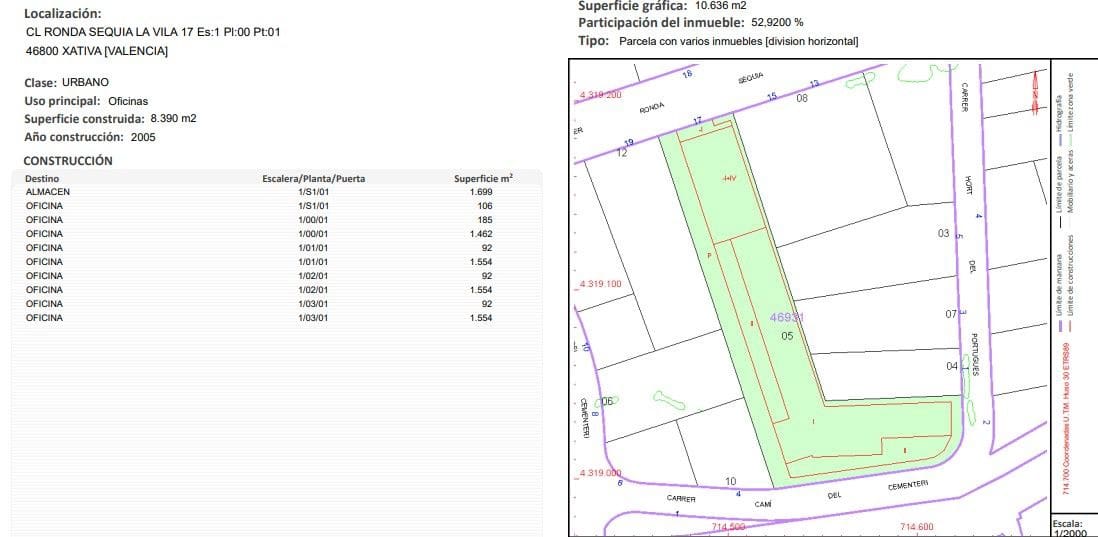This screenshot has width=1098, height=537.
Task: Click coordinate label '714.500' on map
Action: click(x=728, y=527)
